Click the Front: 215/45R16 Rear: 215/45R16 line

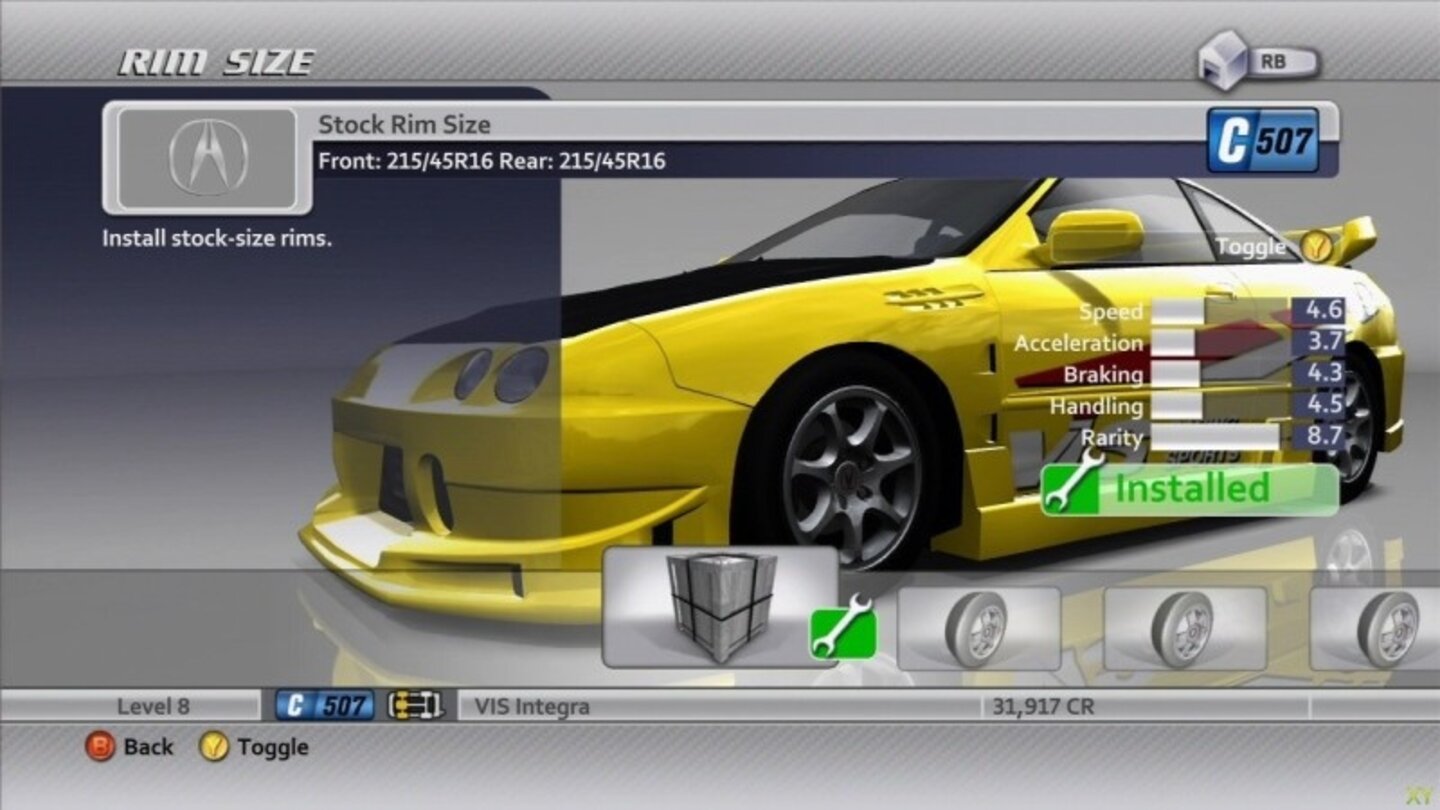(492, 160)
